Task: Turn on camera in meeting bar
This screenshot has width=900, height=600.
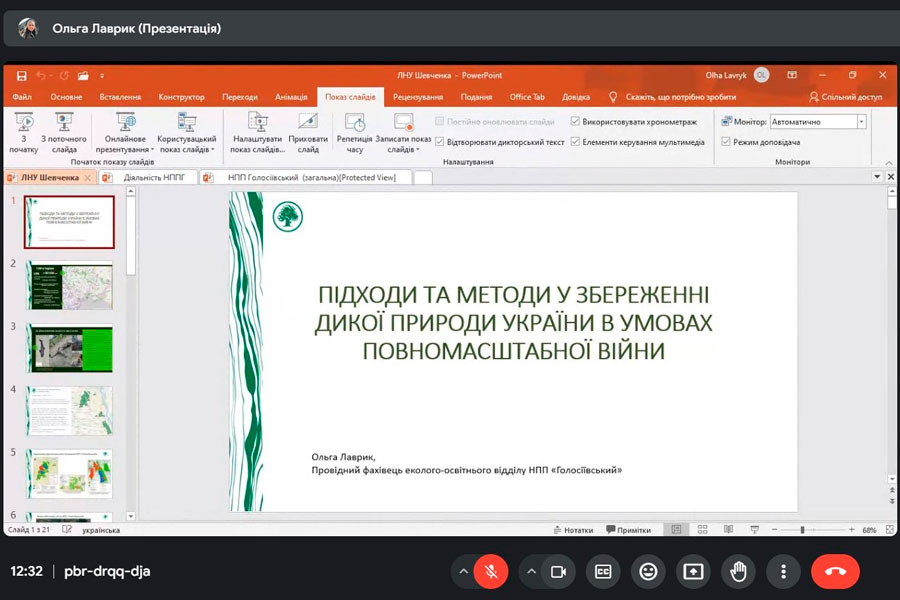Action: (x=559, y=571)
